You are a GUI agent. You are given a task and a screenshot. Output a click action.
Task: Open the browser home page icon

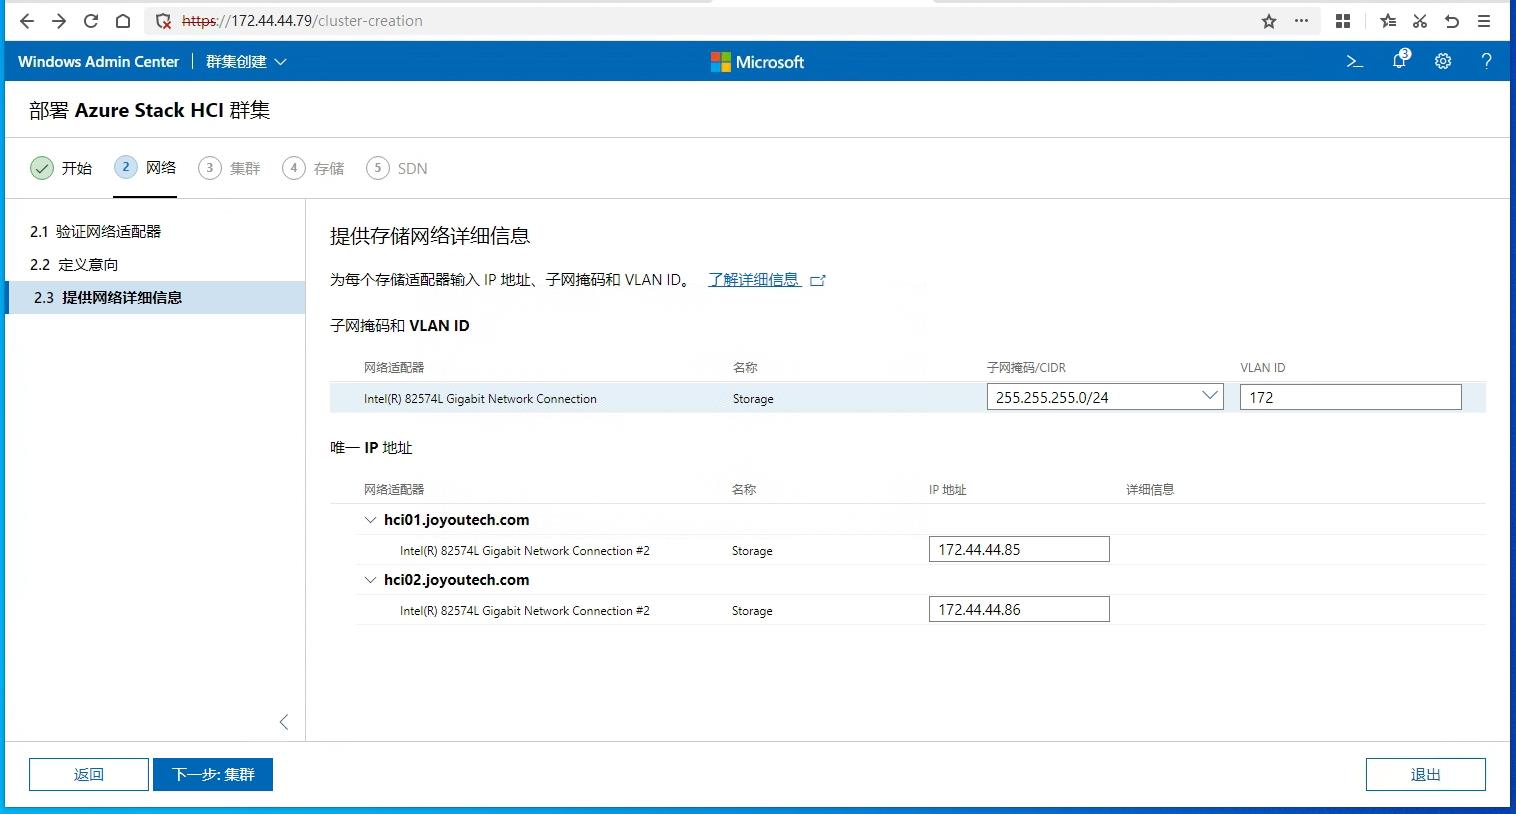[123, 21]
